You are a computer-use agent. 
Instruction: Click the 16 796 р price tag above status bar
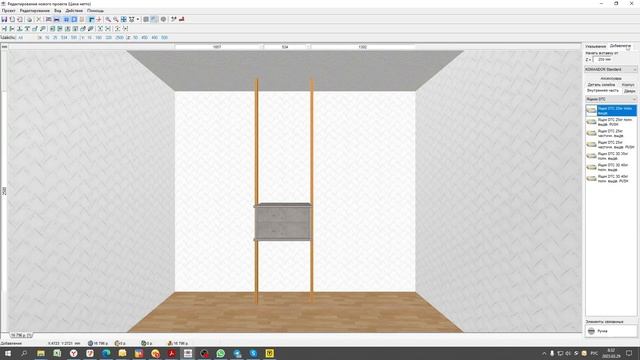click(21, 335)
